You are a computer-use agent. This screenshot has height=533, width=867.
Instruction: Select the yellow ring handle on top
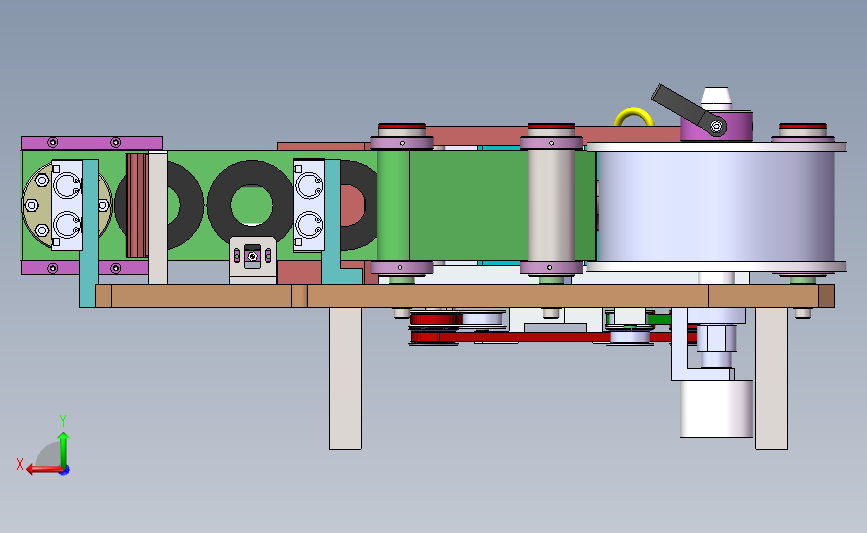tap(634, 116)
